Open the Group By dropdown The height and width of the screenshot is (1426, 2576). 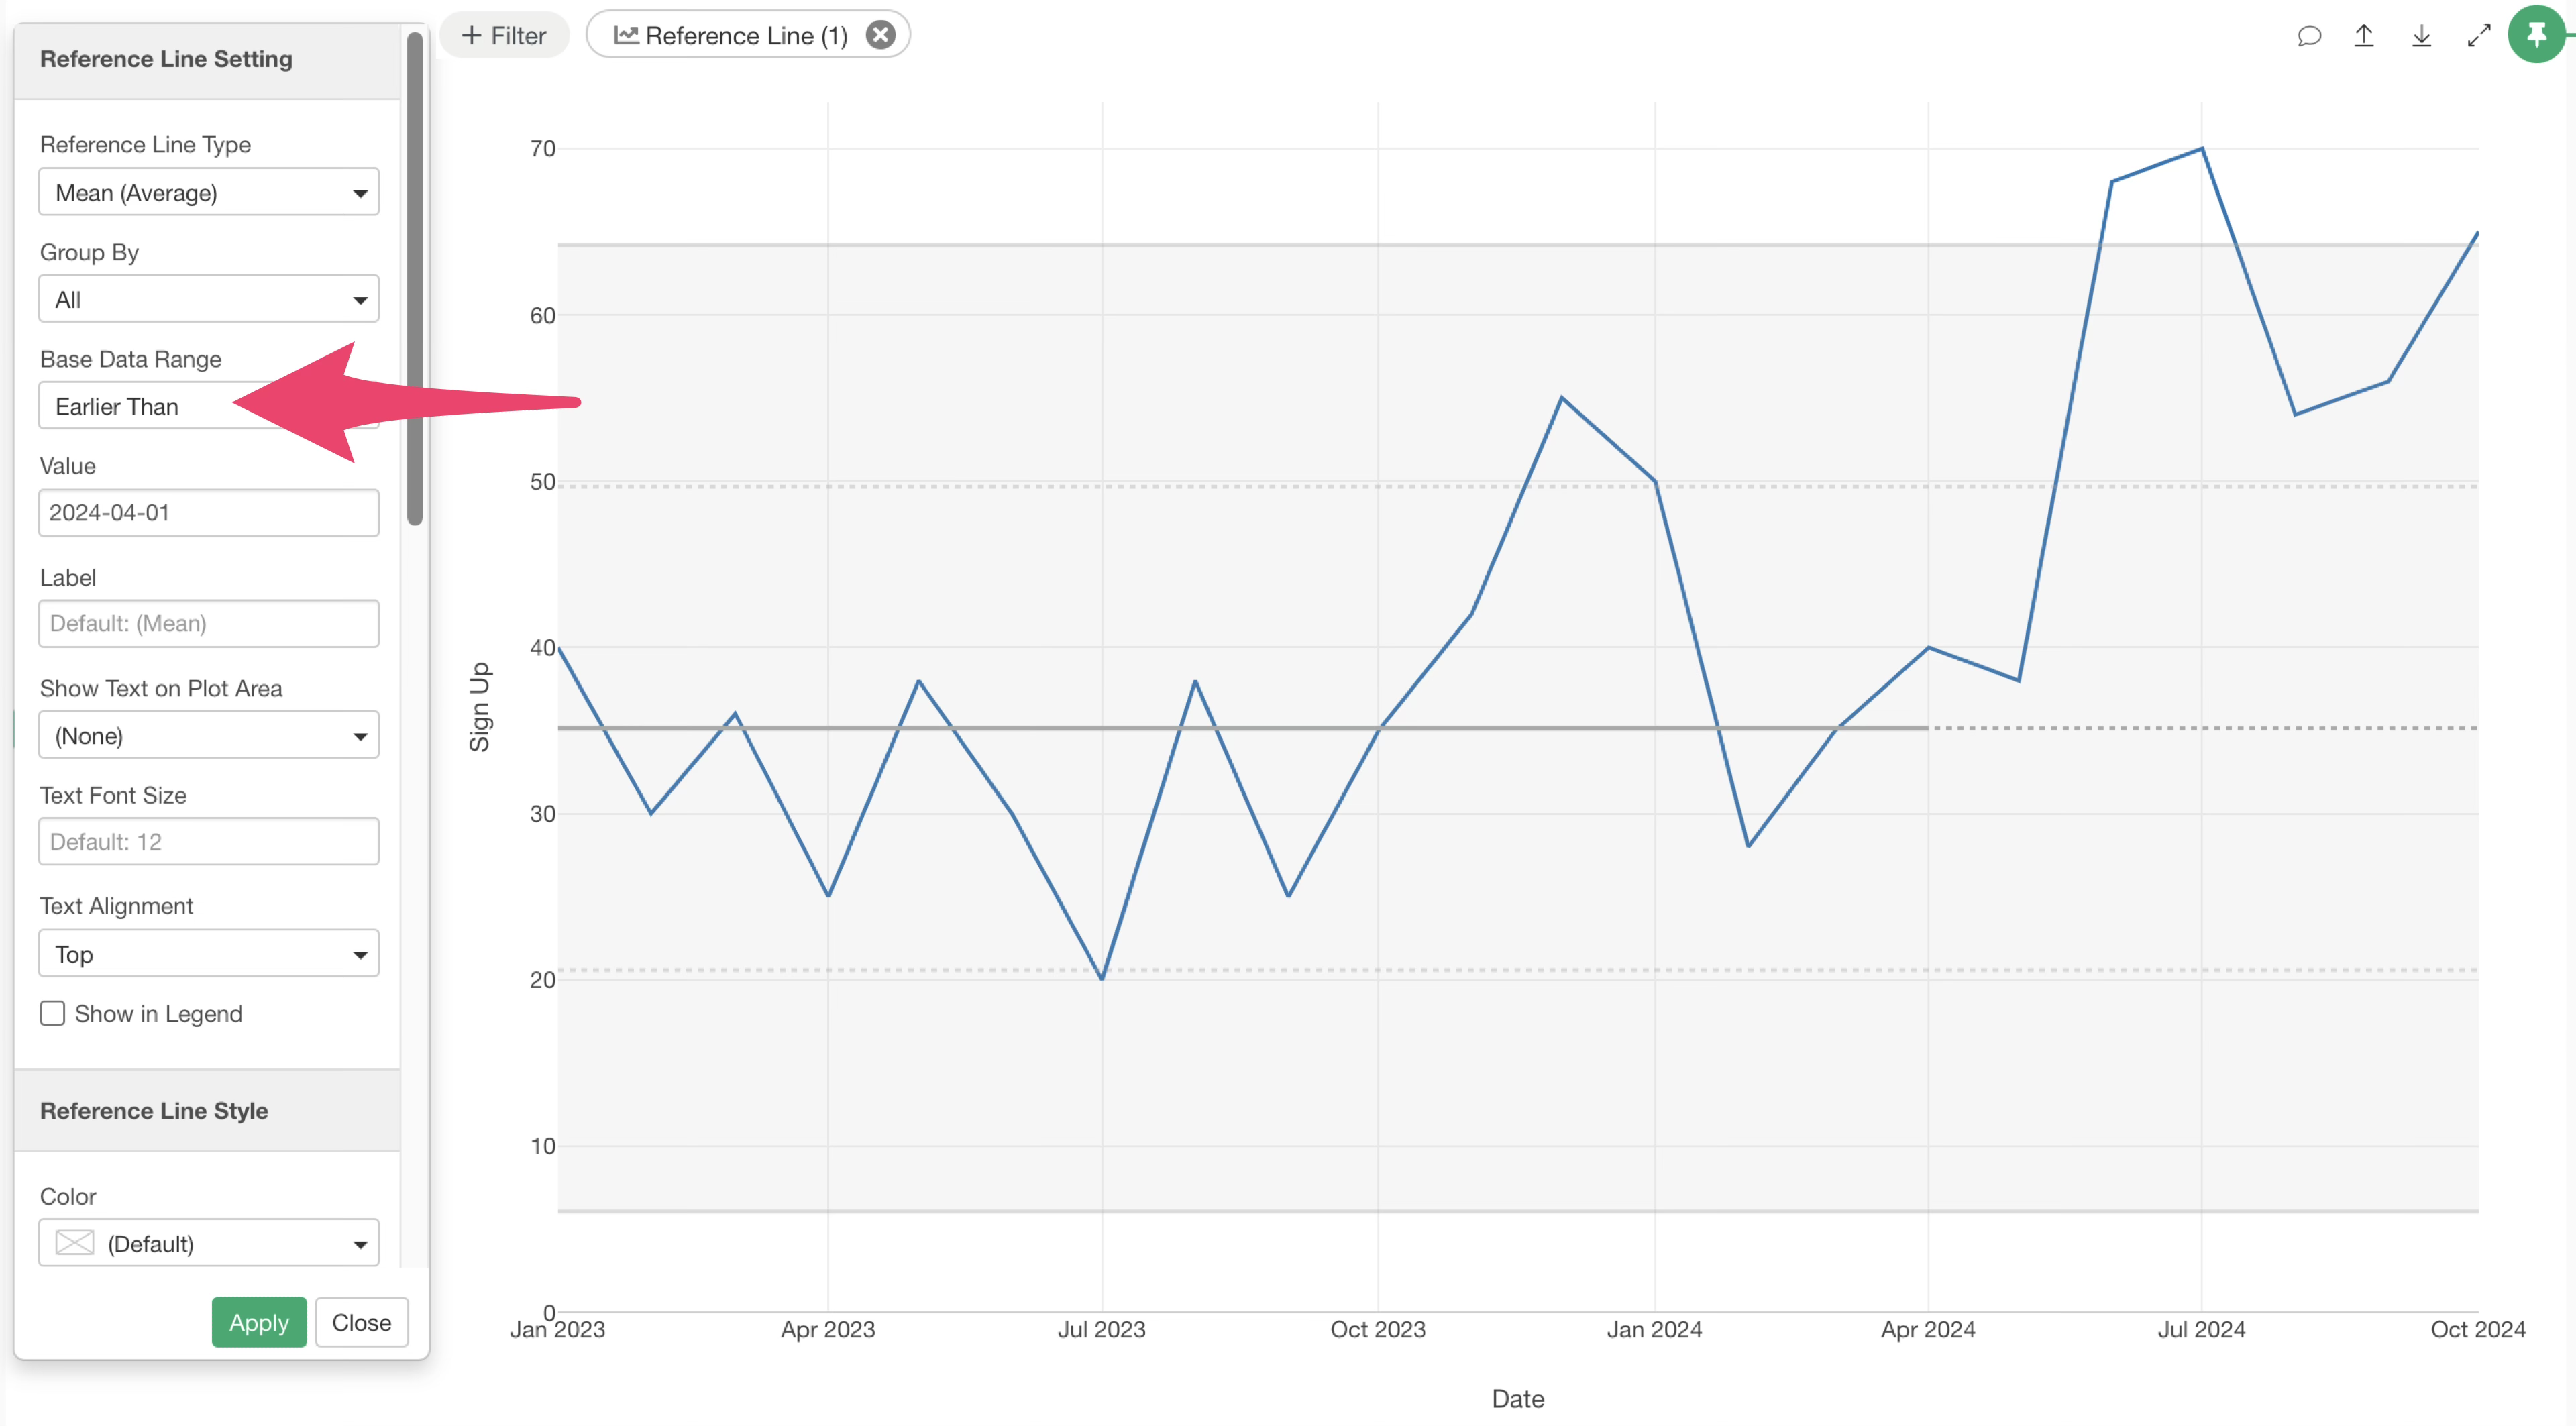tap(208, 299)
